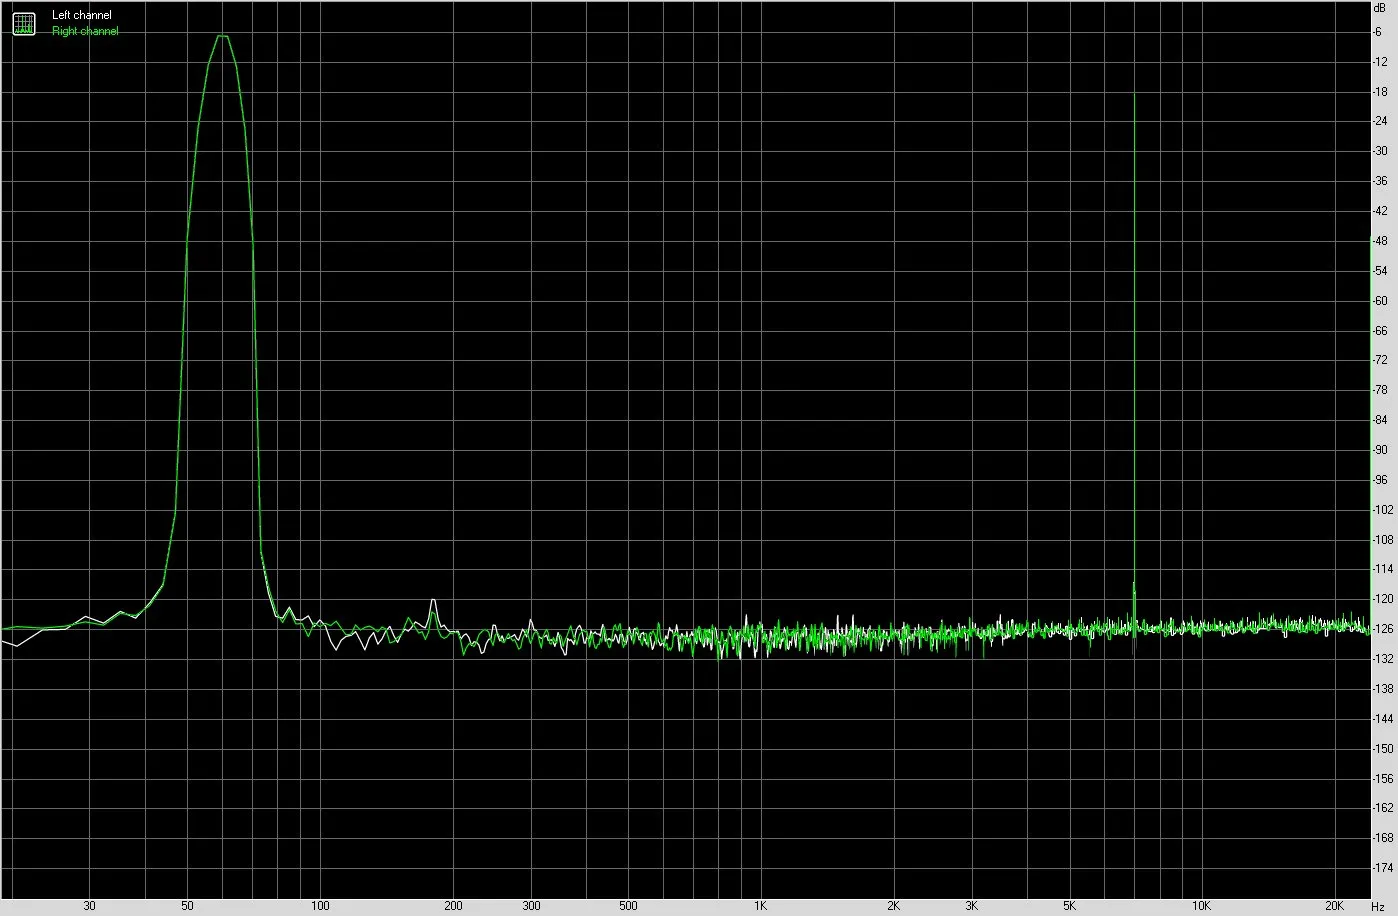Click the 2K label on the frequency axis
Screen dimensions: 1398x916
pos(893,906)
